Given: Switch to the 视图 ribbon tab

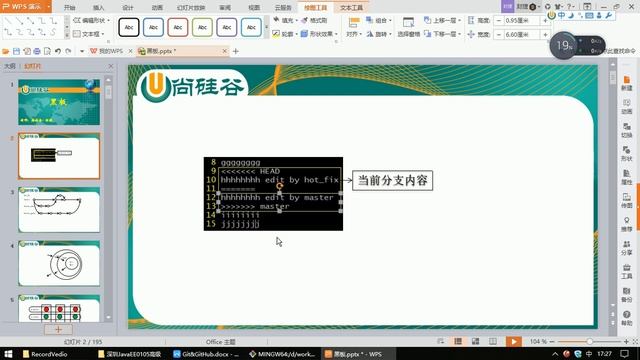Looking at the screenshot, I should click(x=254, y=7).
